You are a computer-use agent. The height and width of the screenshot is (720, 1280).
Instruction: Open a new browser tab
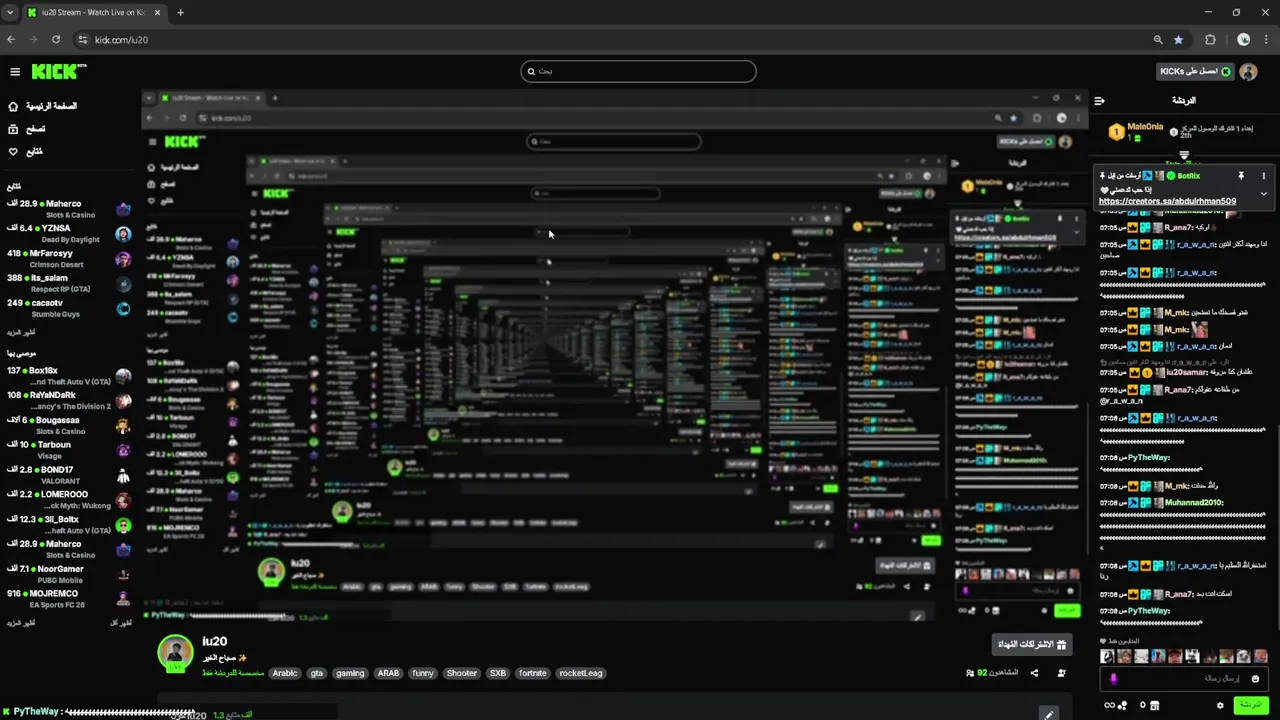click(x=180, y=13)
